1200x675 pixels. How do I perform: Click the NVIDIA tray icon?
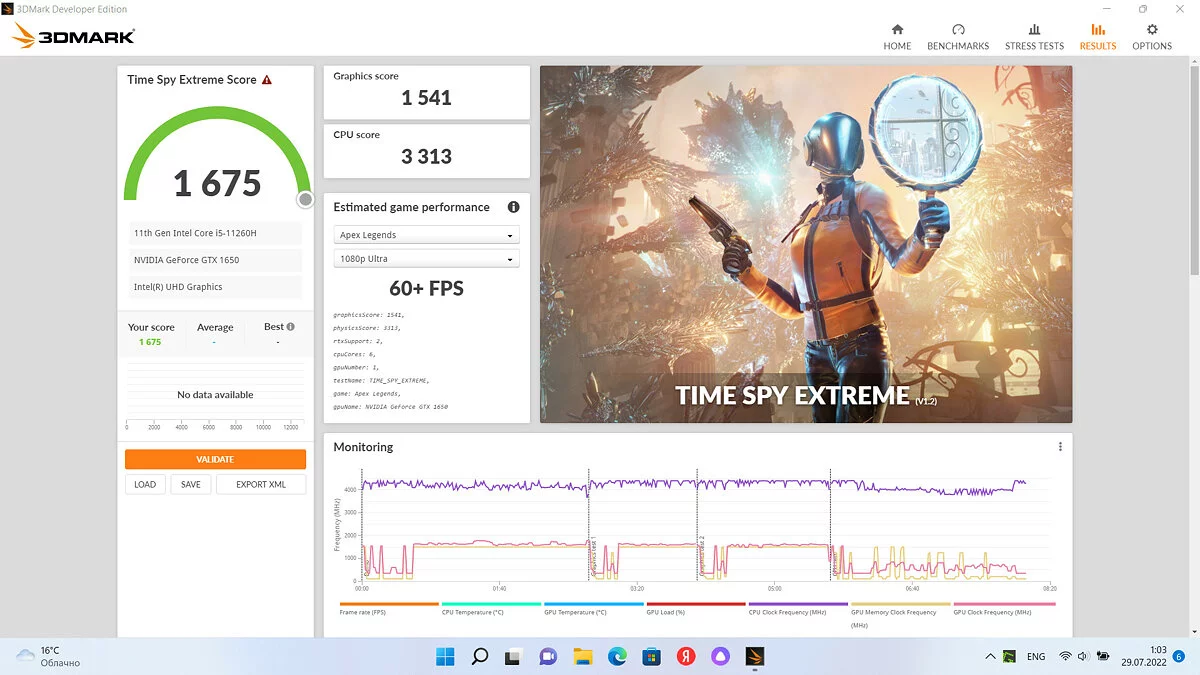click(x=1011, y=657)
